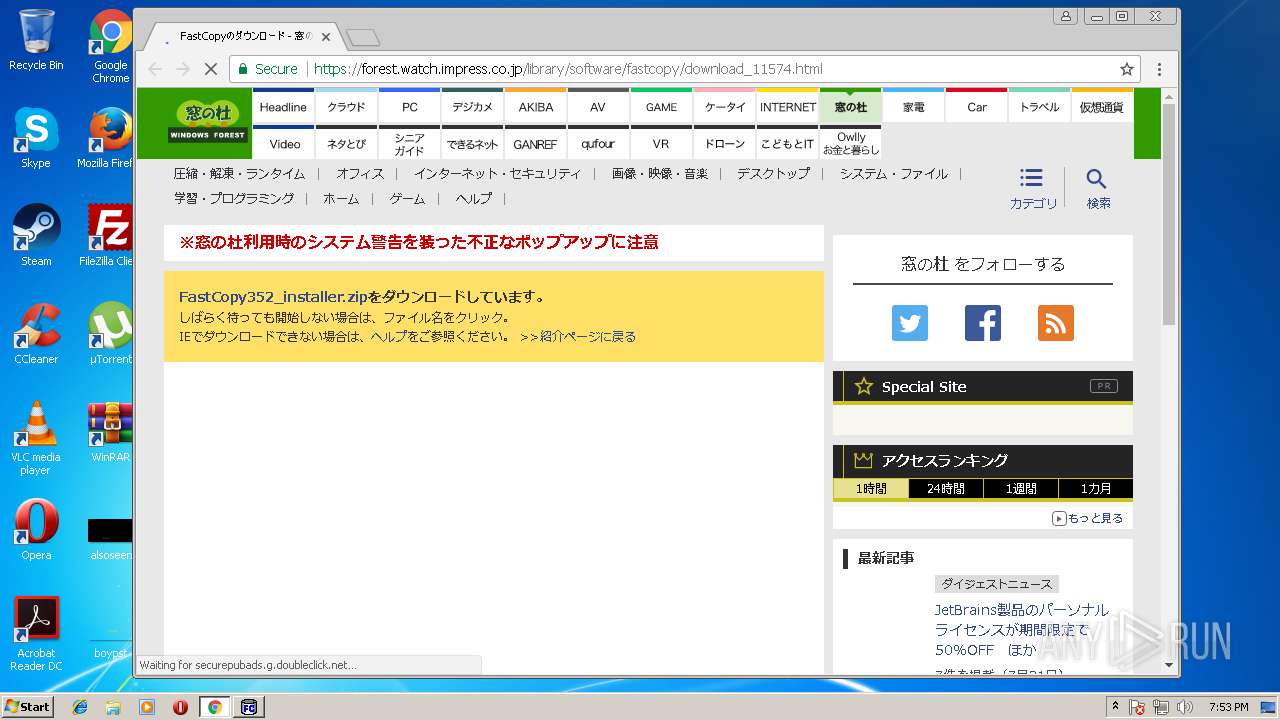Open Acrobat Reader DC icon

tap(36, 634)
